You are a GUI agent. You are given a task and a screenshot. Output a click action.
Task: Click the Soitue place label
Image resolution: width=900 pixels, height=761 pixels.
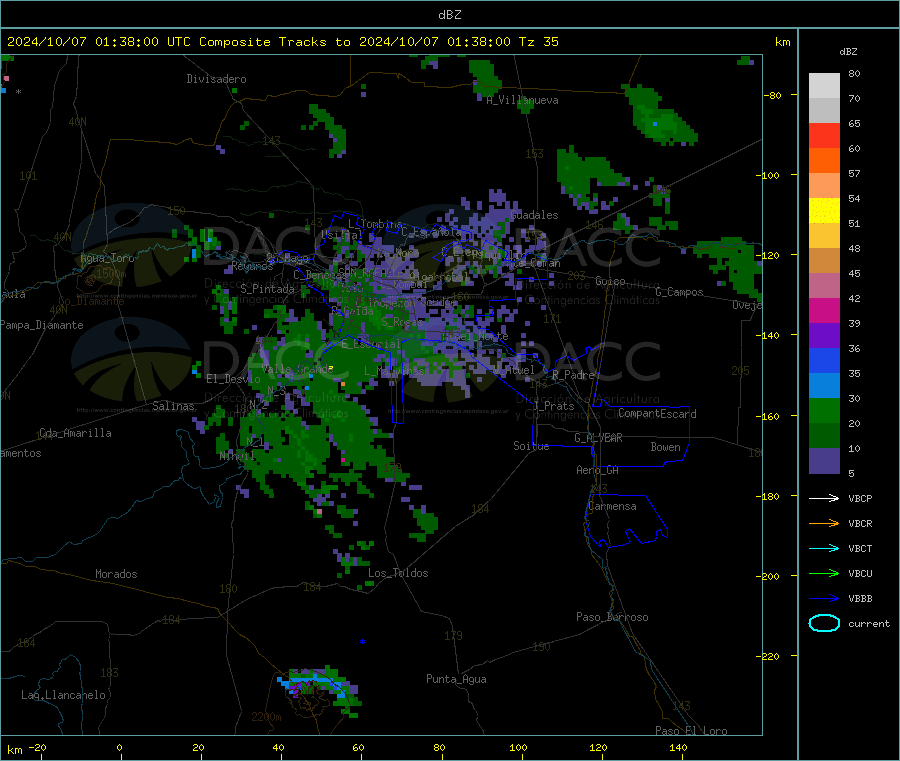(531, 446)
